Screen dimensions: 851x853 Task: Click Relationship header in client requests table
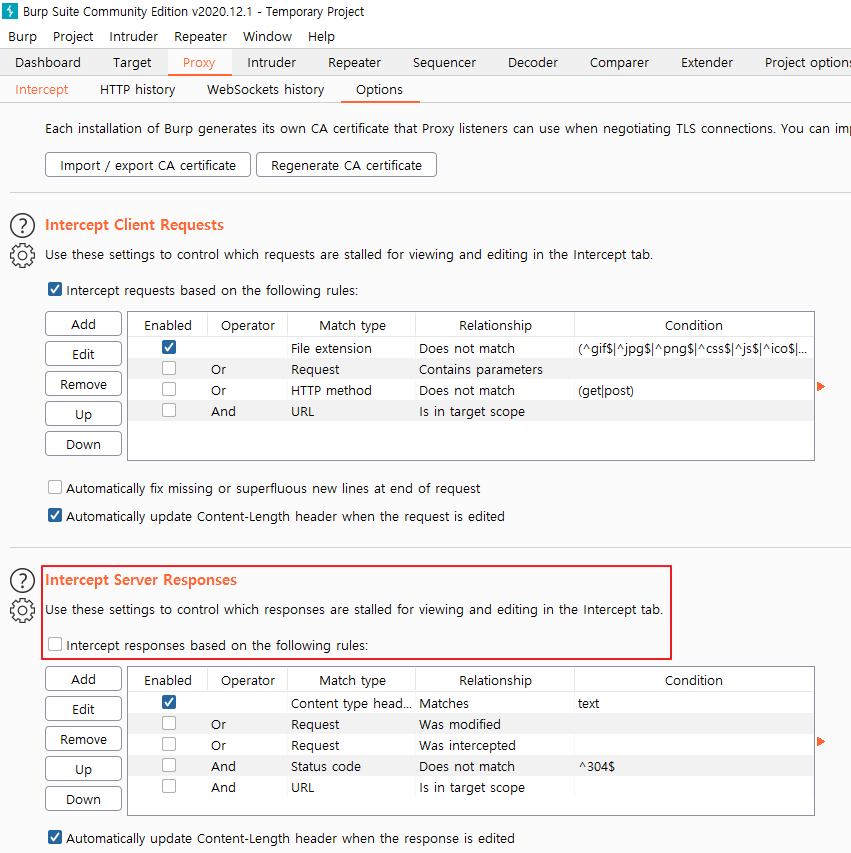495,325
